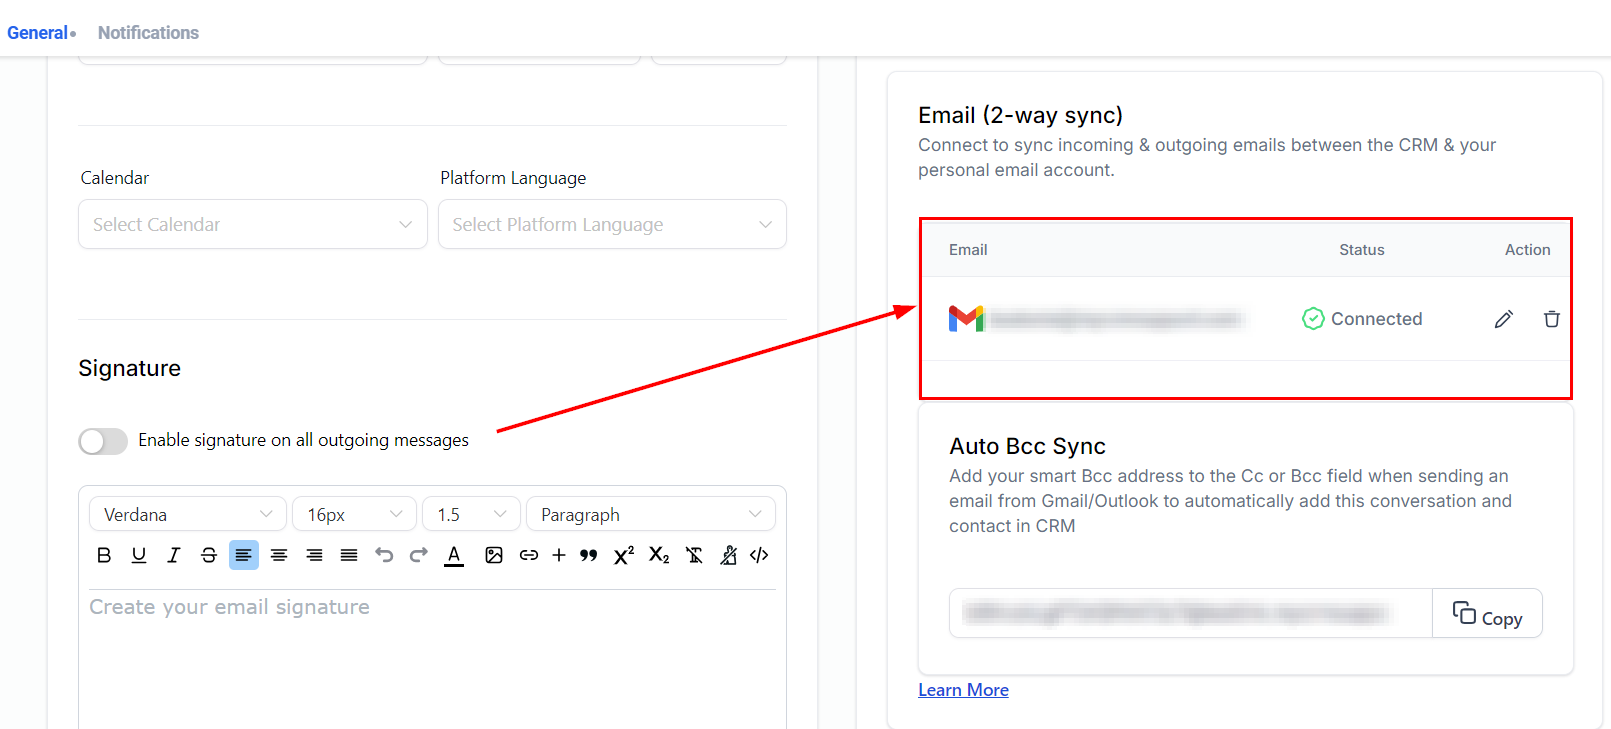Open the source code view icon
Viewport: 1611px width, 729px height.
point(759,555)
